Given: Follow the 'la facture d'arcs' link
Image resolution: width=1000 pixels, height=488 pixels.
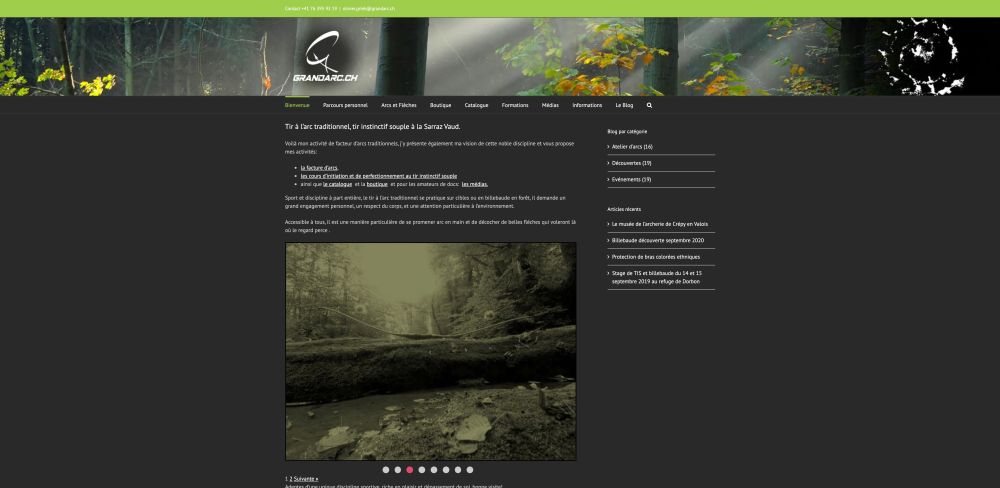Looking at the screenshot, I should point(320,168).
